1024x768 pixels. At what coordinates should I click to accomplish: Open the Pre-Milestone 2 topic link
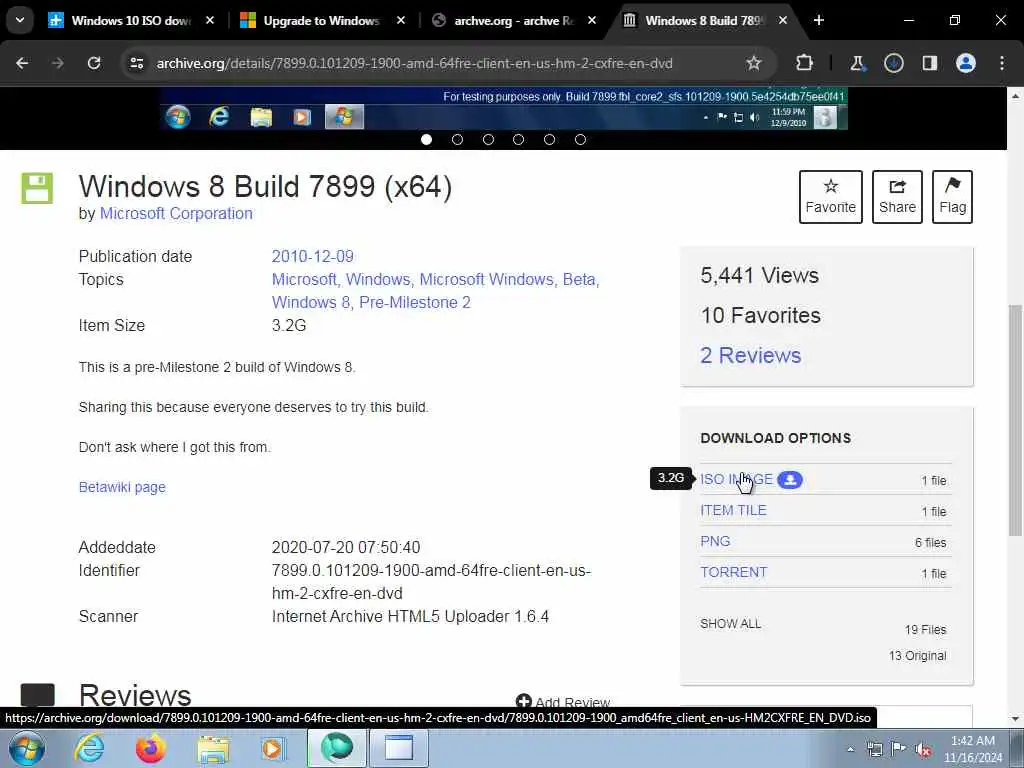[x=415, y=302]
